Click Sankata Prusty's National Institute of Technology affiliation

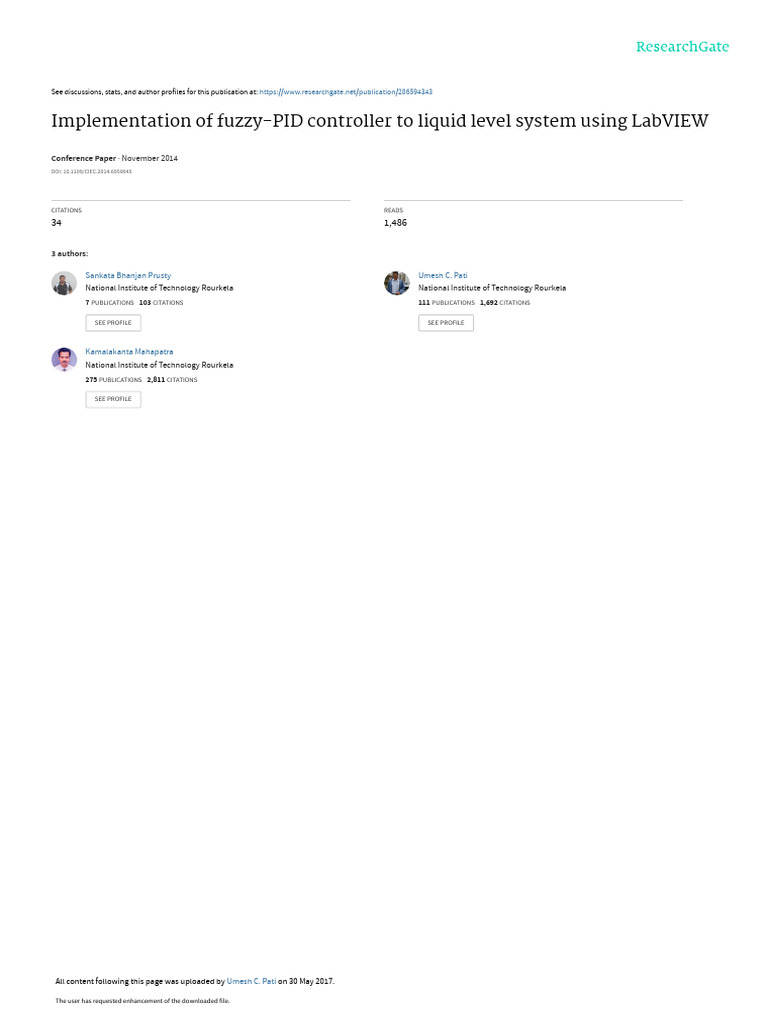click(x=159, y=288)
